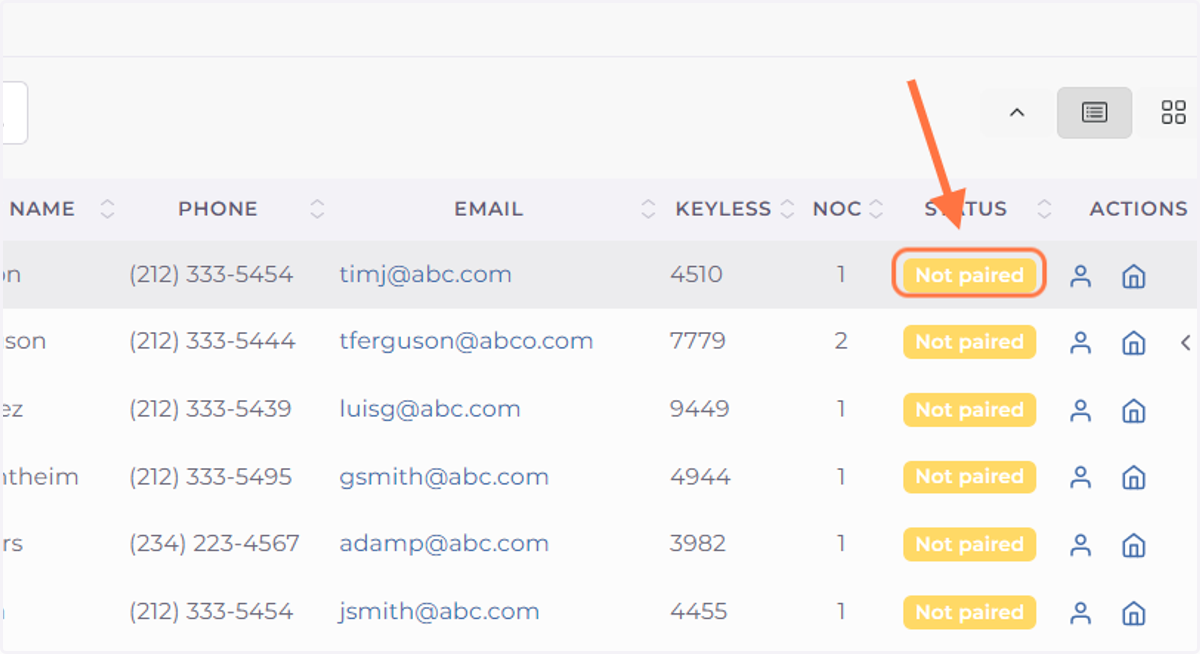Switch to list view layout

(x=1095, y=113)
